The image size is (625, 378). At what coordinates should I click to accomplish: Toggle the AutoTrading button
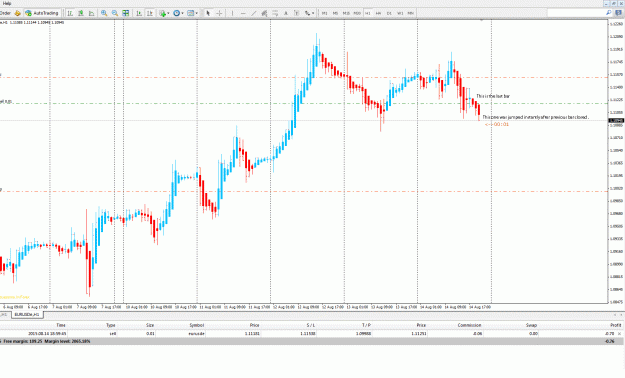[42, 13]
